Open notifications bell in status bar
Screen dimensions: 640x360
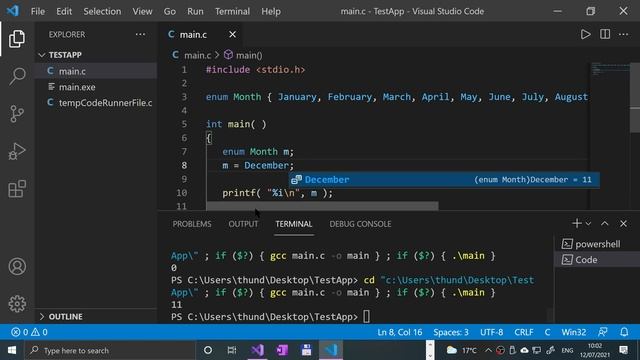coord(624,332)
